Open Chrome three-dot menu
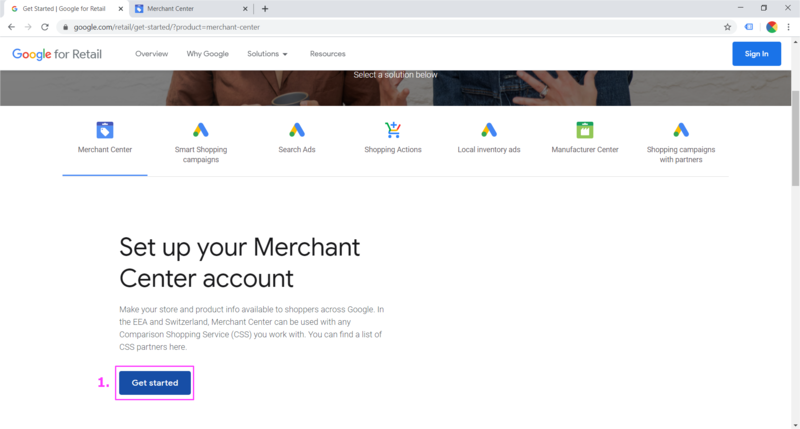This screenshot has height=429, width=800. 788,27
